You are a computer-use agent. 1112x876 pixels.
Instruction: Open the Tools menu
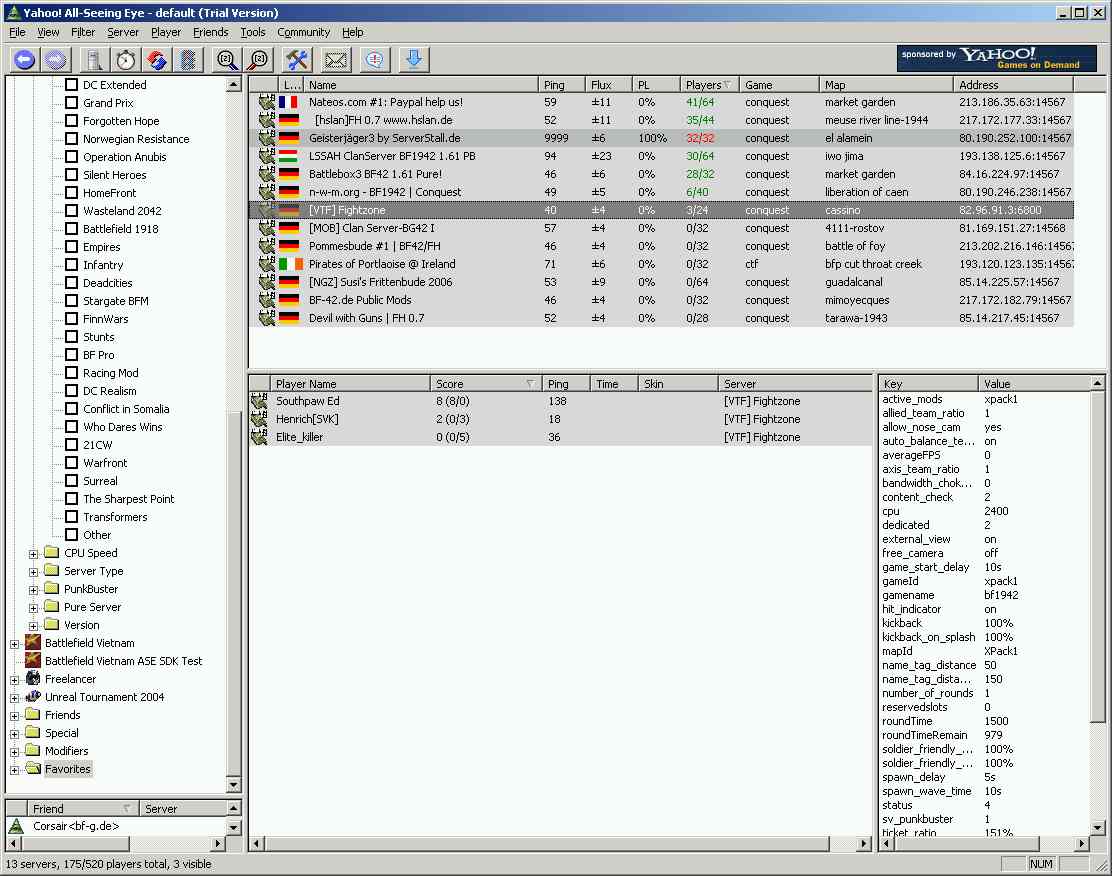(x=252, y=32)
